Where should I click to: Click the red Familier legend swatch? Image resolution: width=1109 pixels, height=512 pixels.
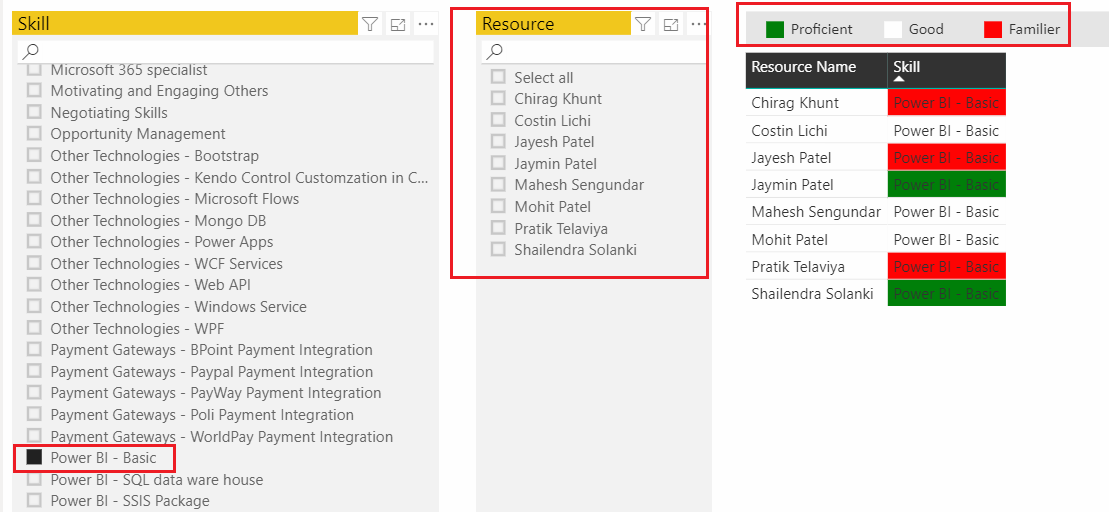click(x=993, y=30)
